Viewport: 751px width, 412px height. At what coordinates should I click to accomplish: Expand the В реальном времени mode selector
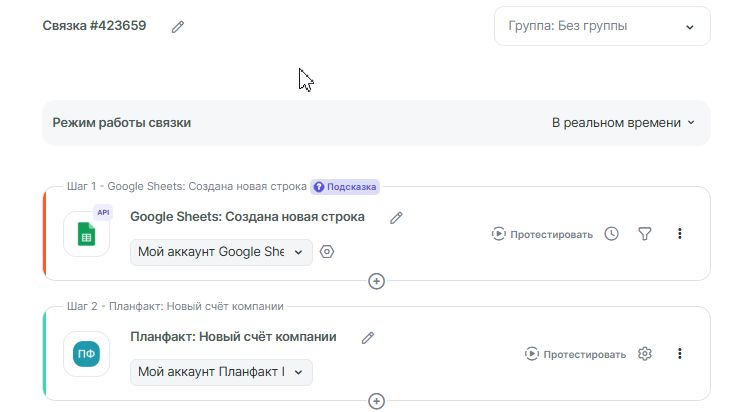click(x=622, y=123)
